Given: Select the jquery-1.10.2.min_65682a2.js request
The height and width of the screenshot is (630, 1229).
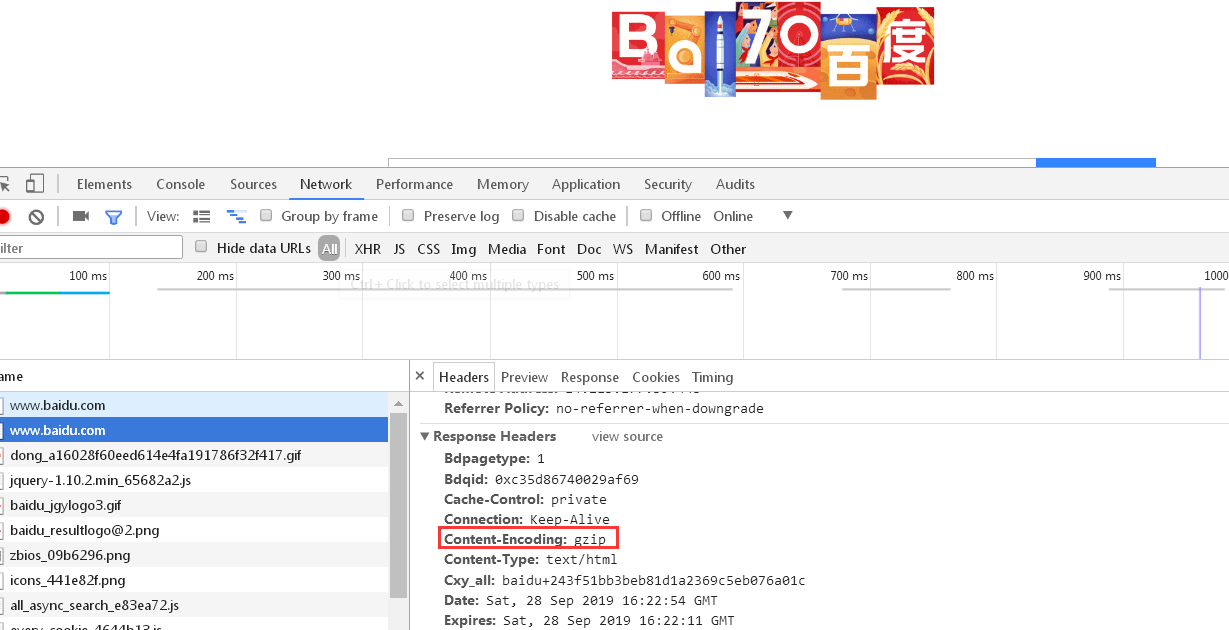Looking at the screenshot, I should point(194,480).
